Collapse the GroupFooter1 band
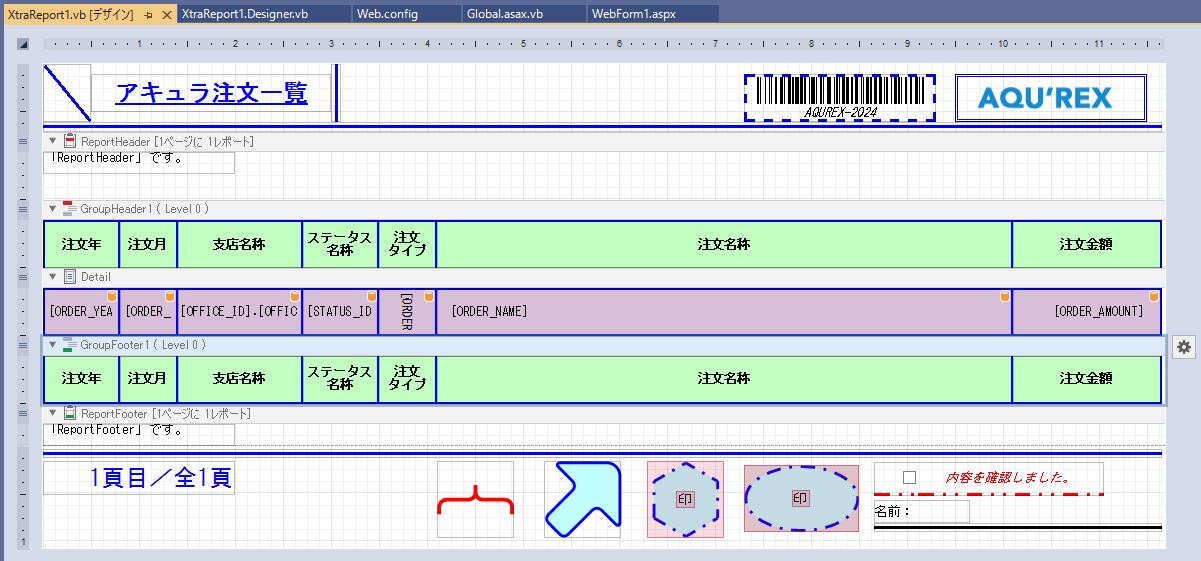 [53, 345]
